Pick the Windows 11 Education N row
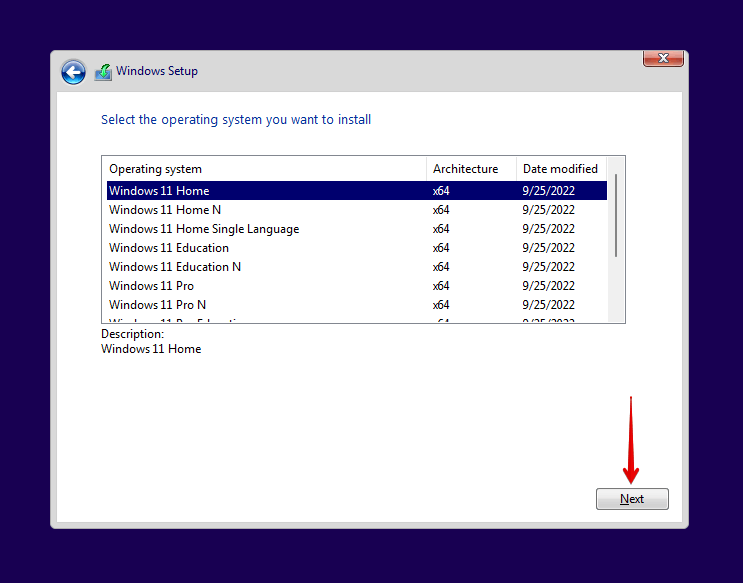This screenshot has height=583, width=743. click(x=357, y=266)
